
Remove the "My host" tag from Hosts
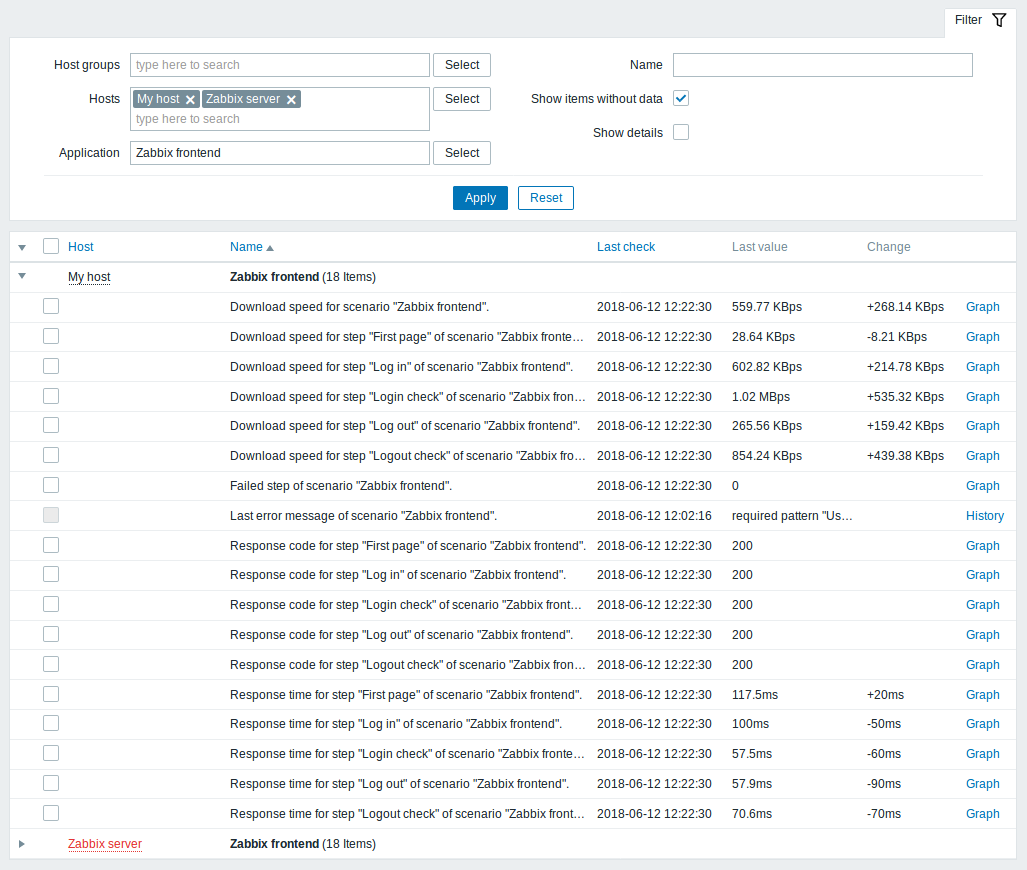click(190, 100)
